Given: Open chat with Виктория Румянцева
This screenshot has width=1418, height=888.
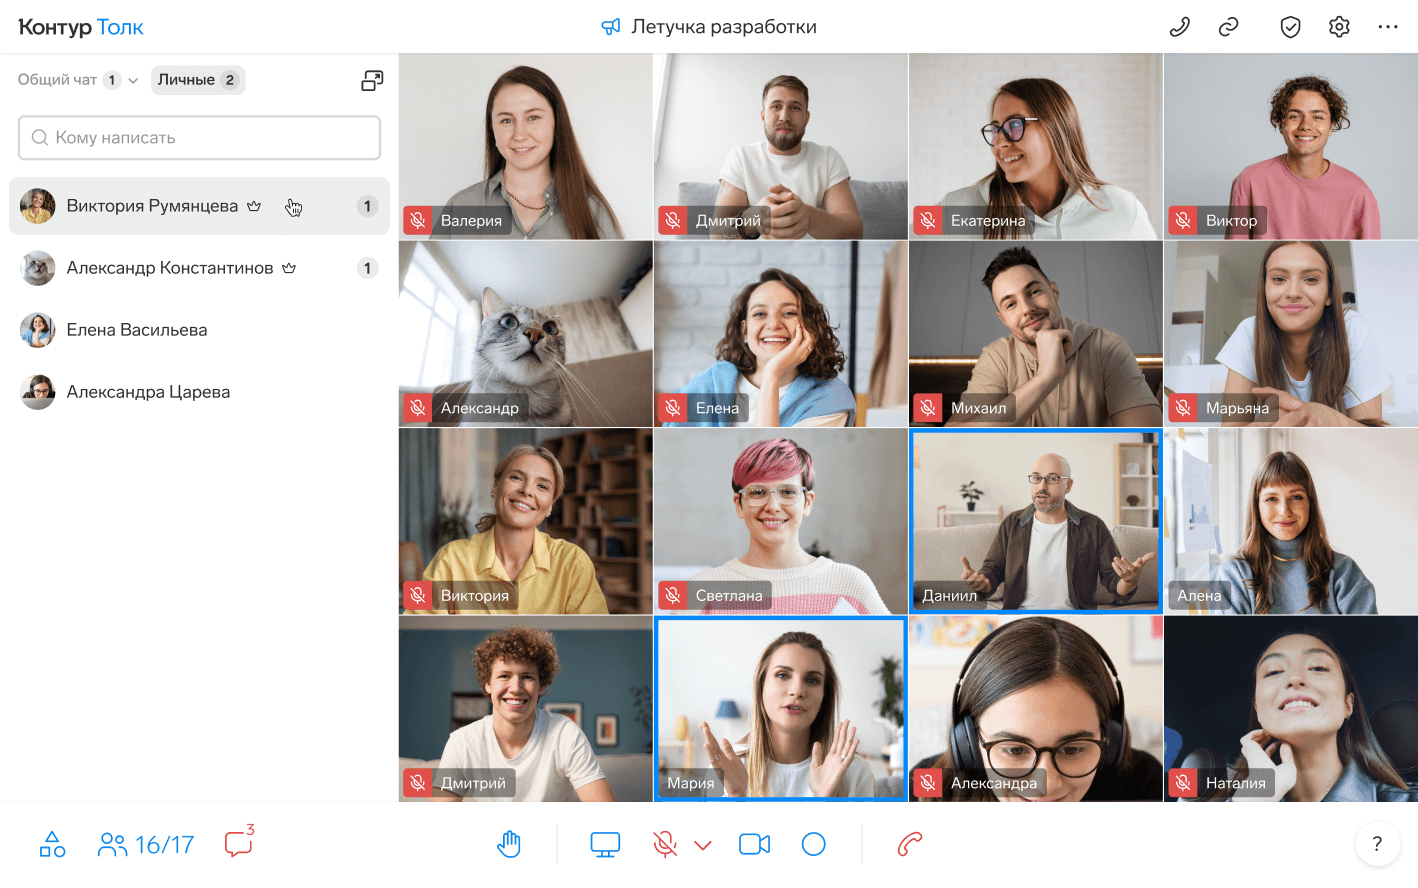Looking at the screenshot, I should tap(199, 206).
